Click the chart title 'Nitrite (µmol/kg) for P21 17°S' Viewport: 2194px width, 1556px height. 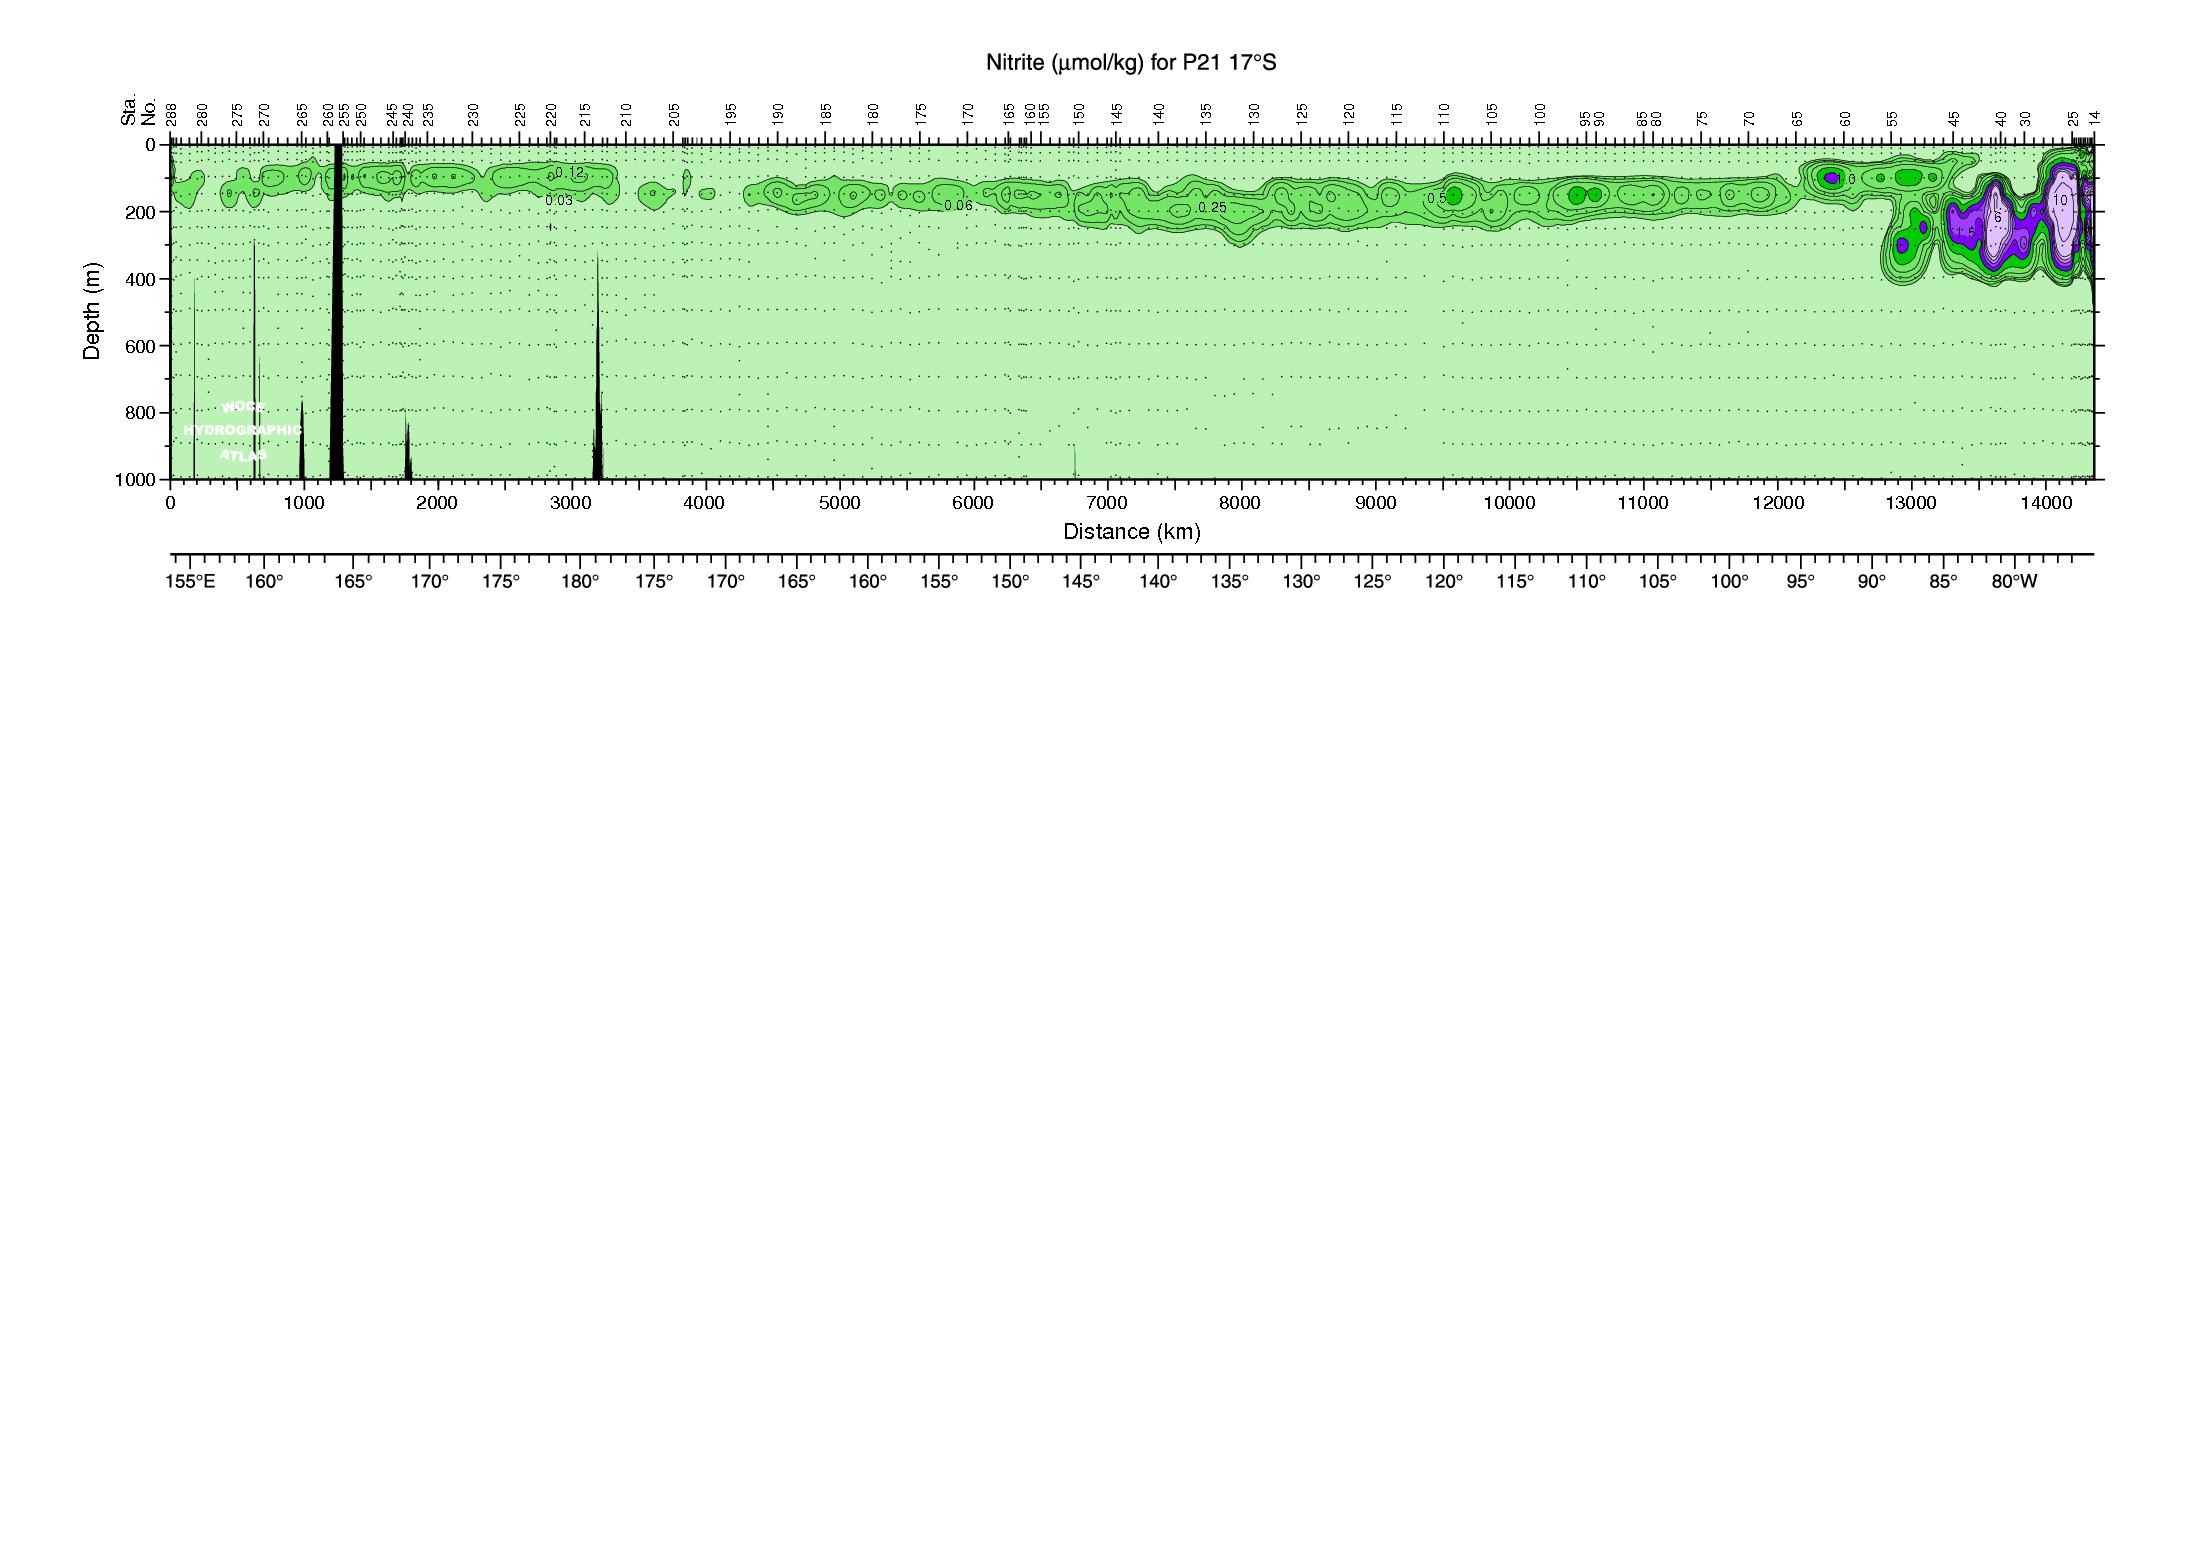(1131, 63)
